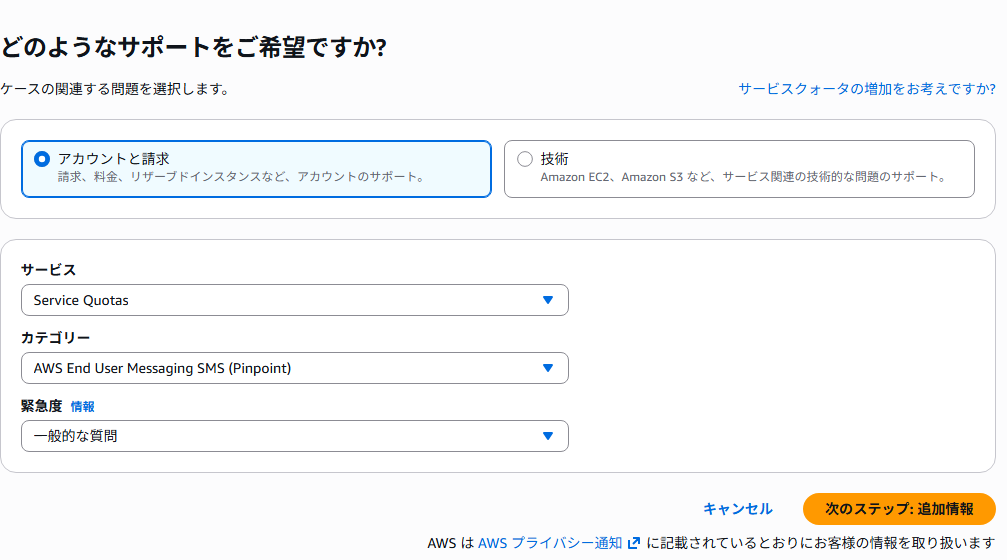Click the blue arrow in the カテゴリー field
Image resolution: width=1007 pixels, height=560 pixels.
click(x=547, y=368)
